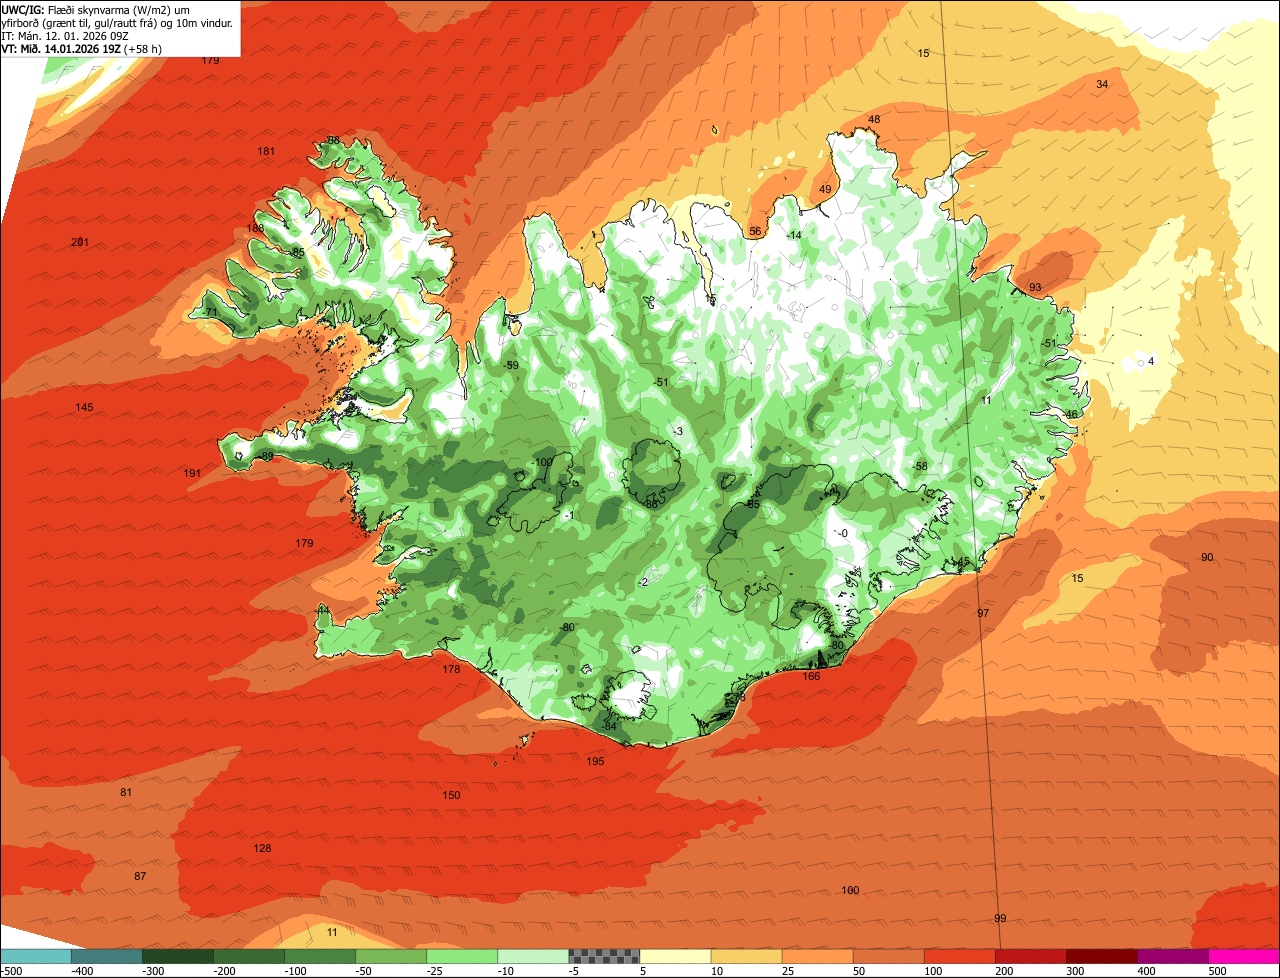Click the value -58 in eastern Iceland
This screenshot has width=1280, height=978.
[921, 466]
